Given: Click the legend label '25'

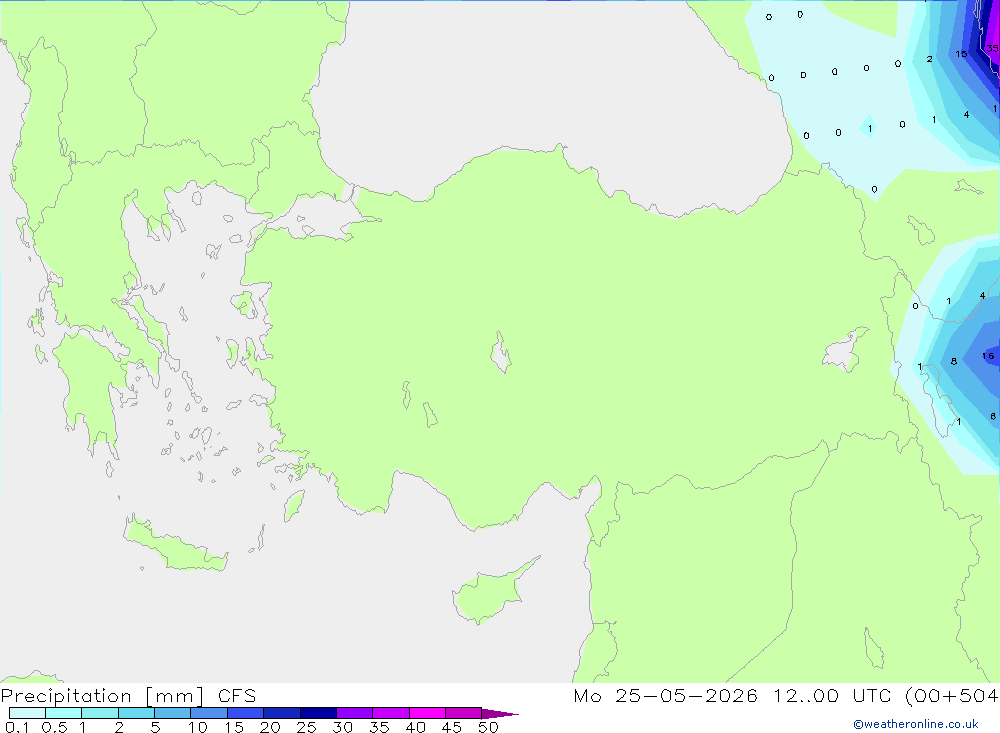Looking at the screenshot, I should tap(306, 727).
